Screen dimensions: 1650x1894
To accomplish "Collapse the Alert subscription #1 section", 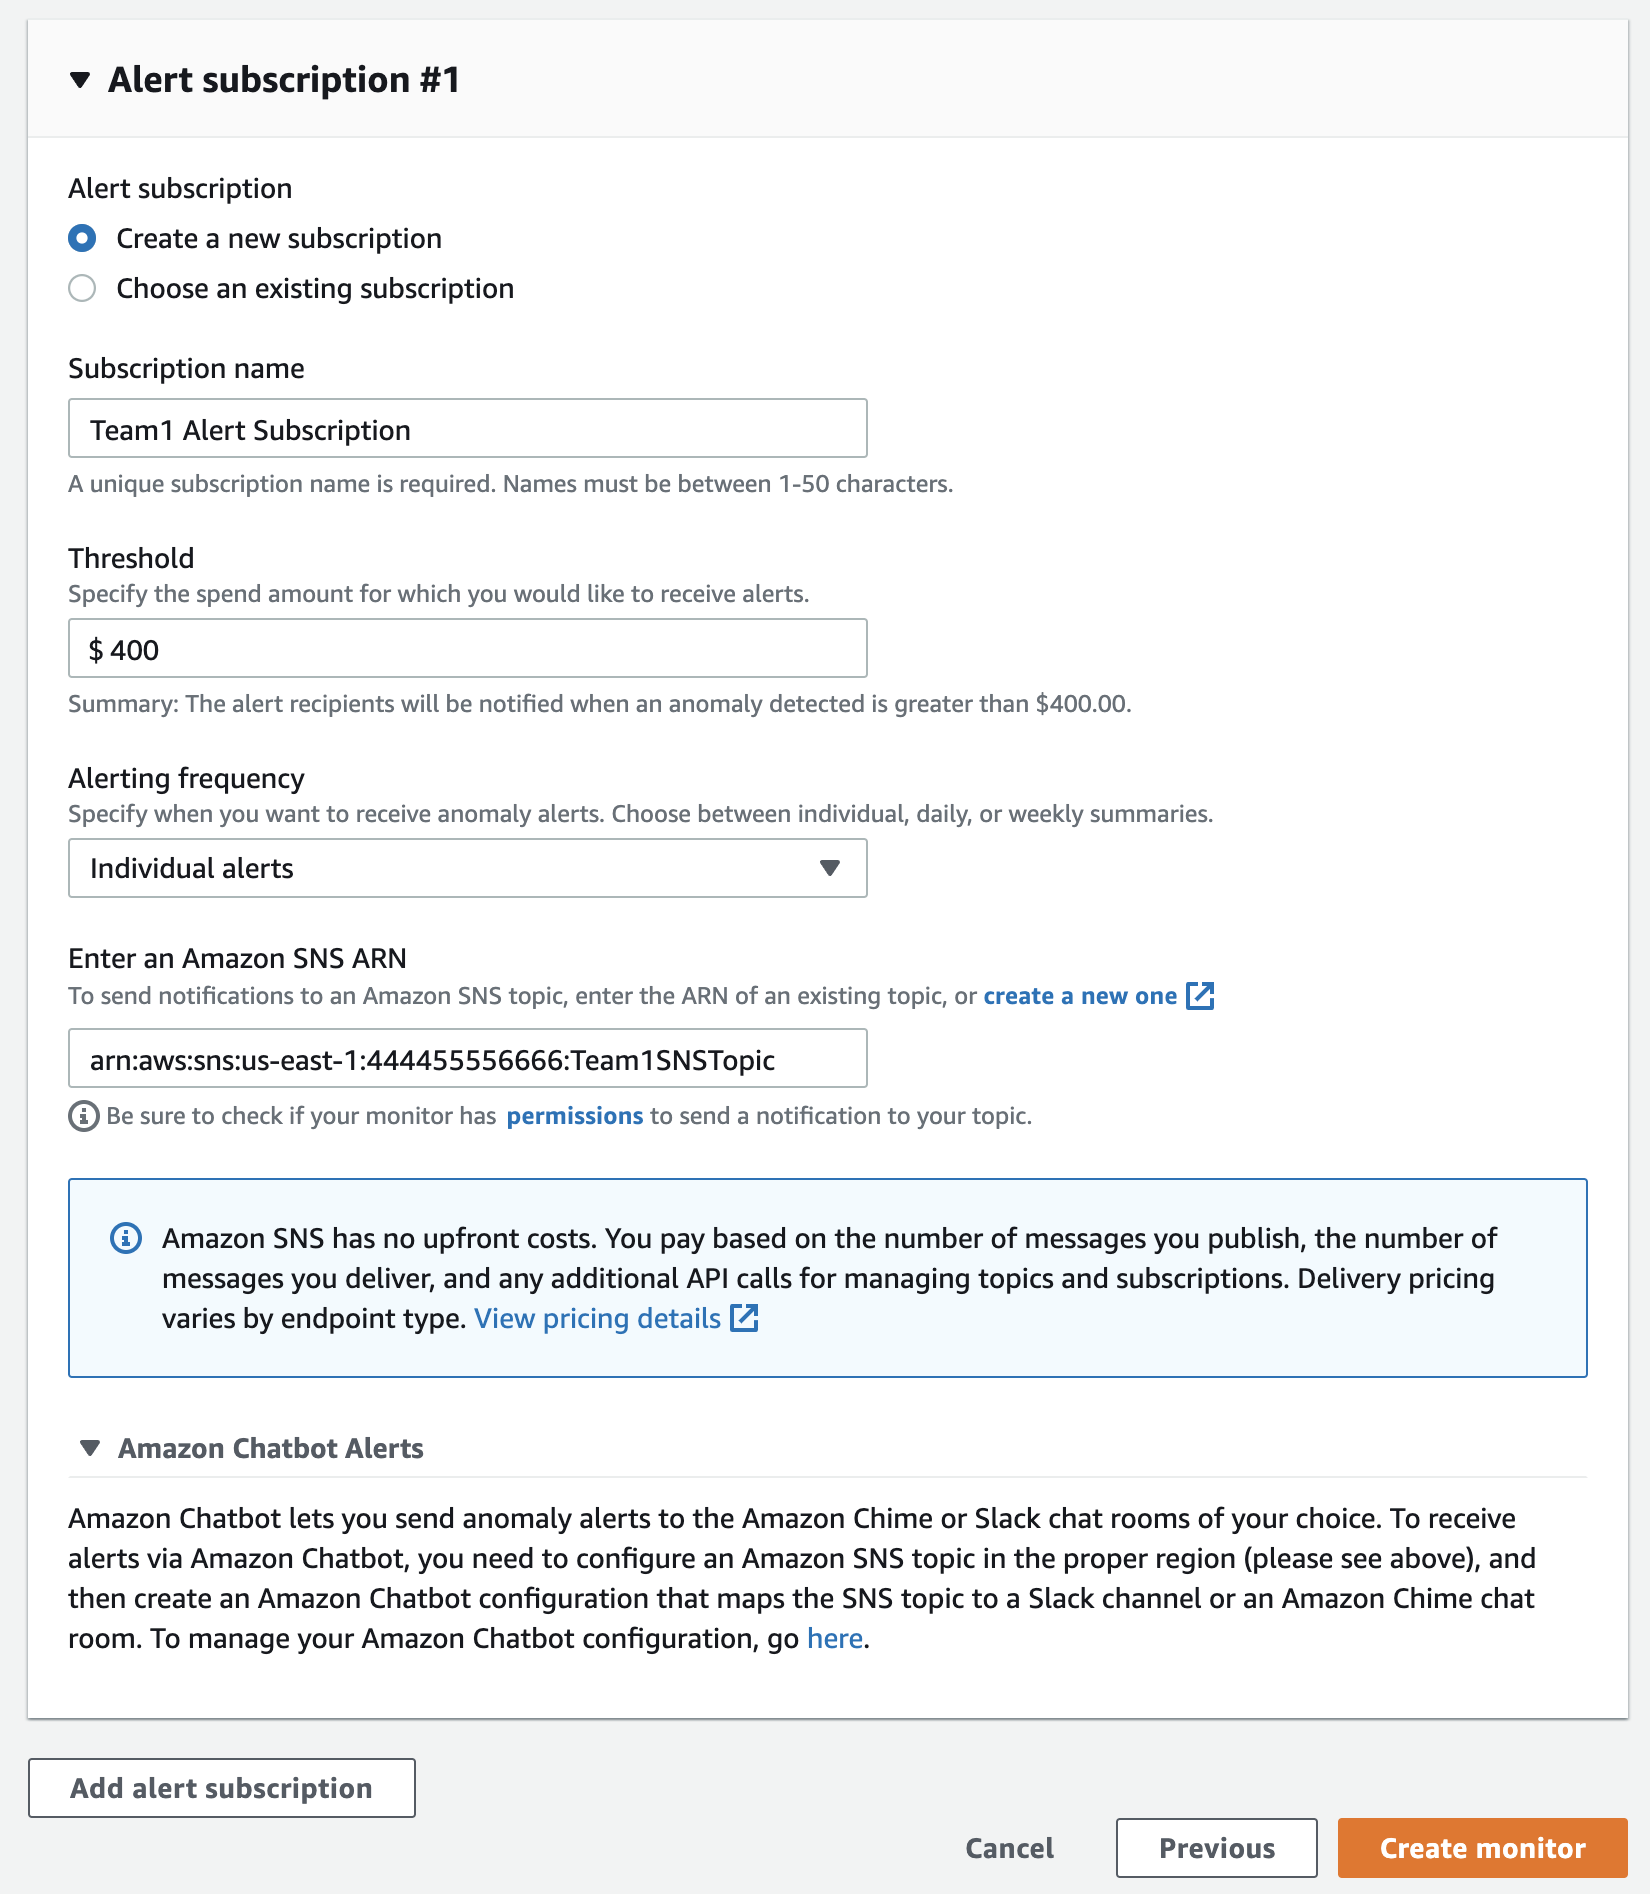I will click(81, 80).
